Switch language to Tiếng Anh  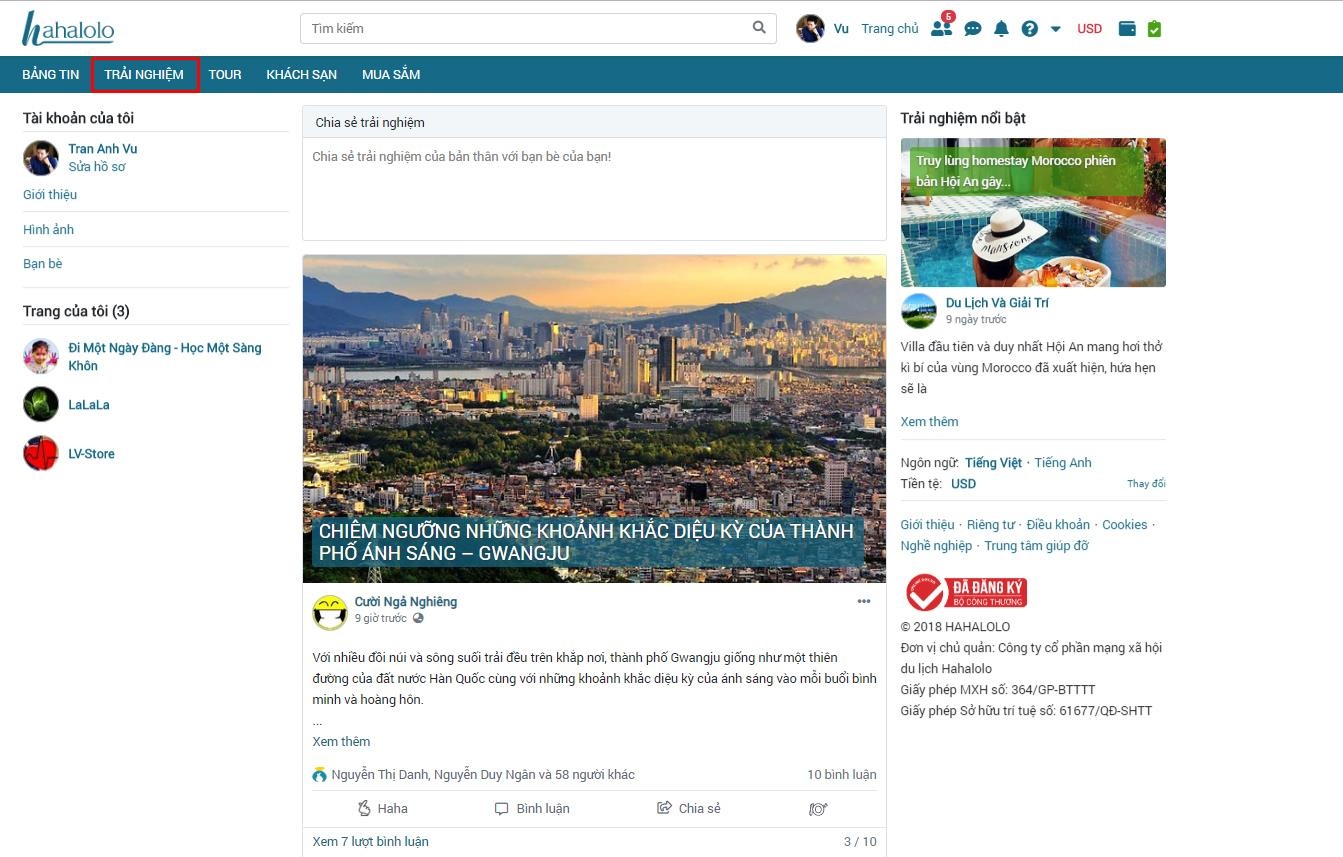pos(1062,463)
